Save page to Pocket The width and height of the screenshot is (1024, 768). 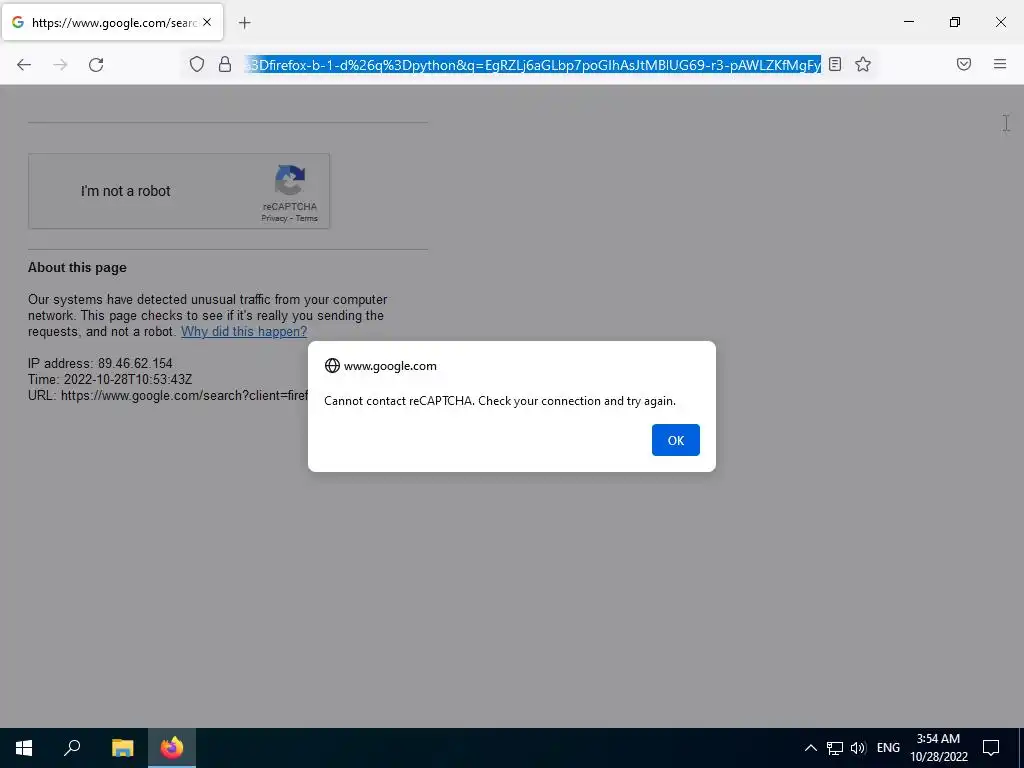tap(963, 64)
